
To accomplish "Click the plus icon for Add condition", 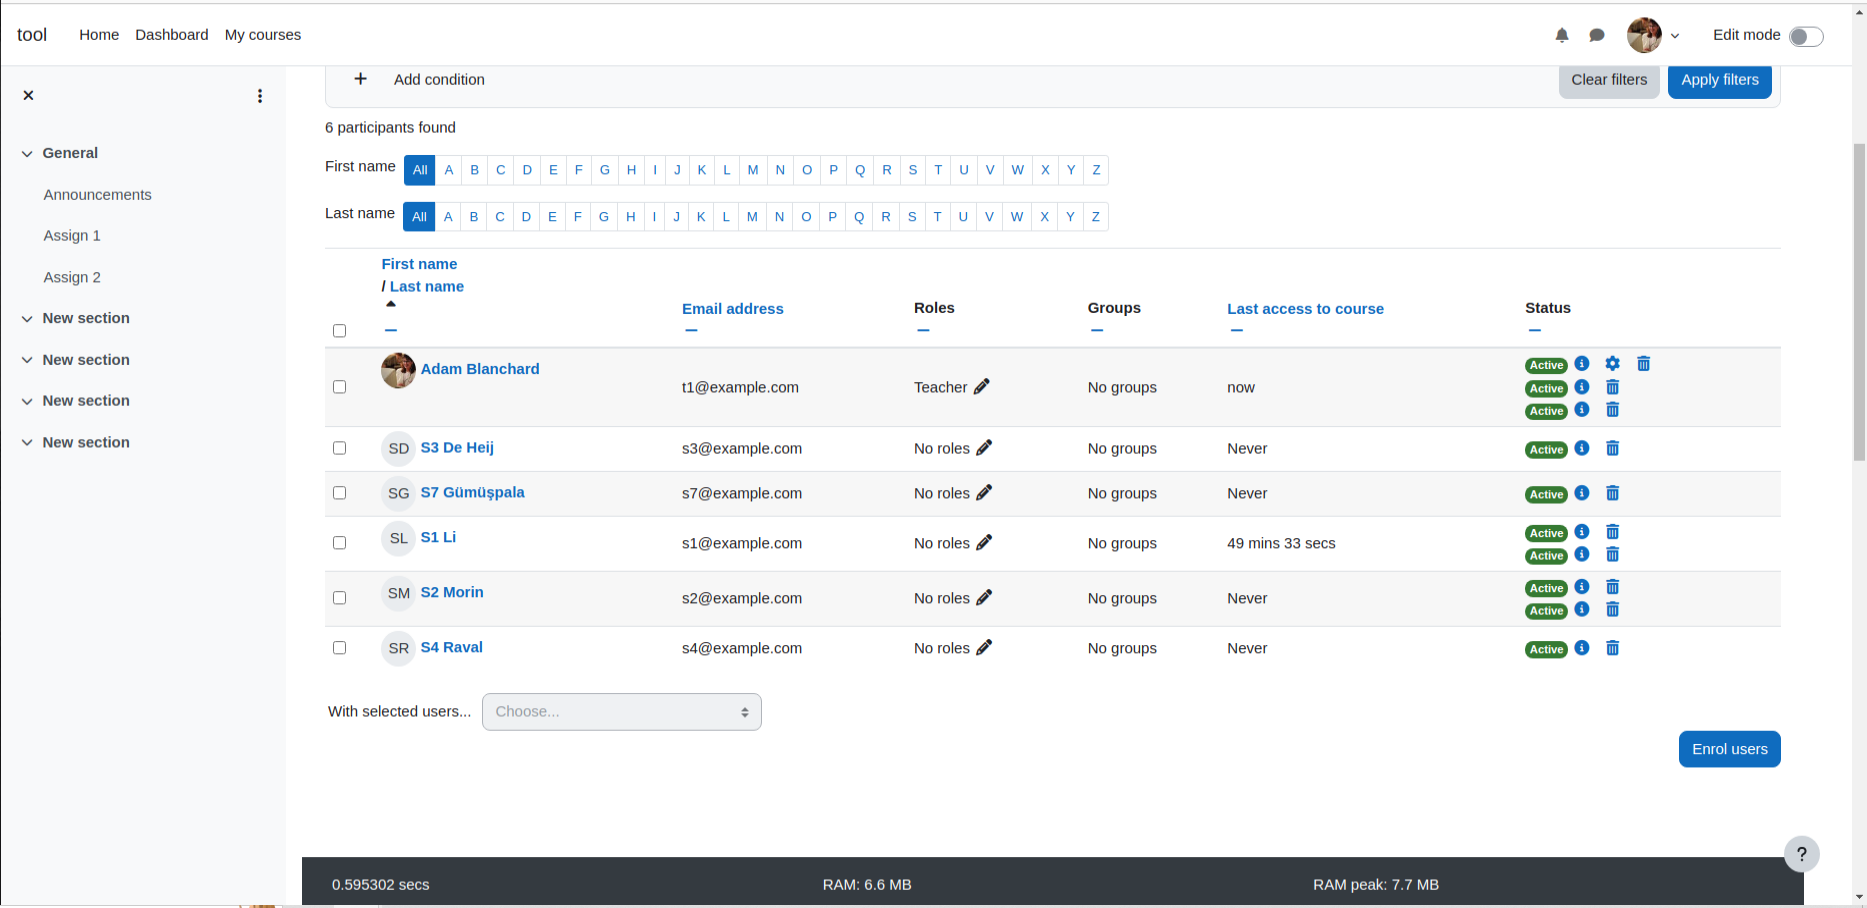I will [361, 79].
